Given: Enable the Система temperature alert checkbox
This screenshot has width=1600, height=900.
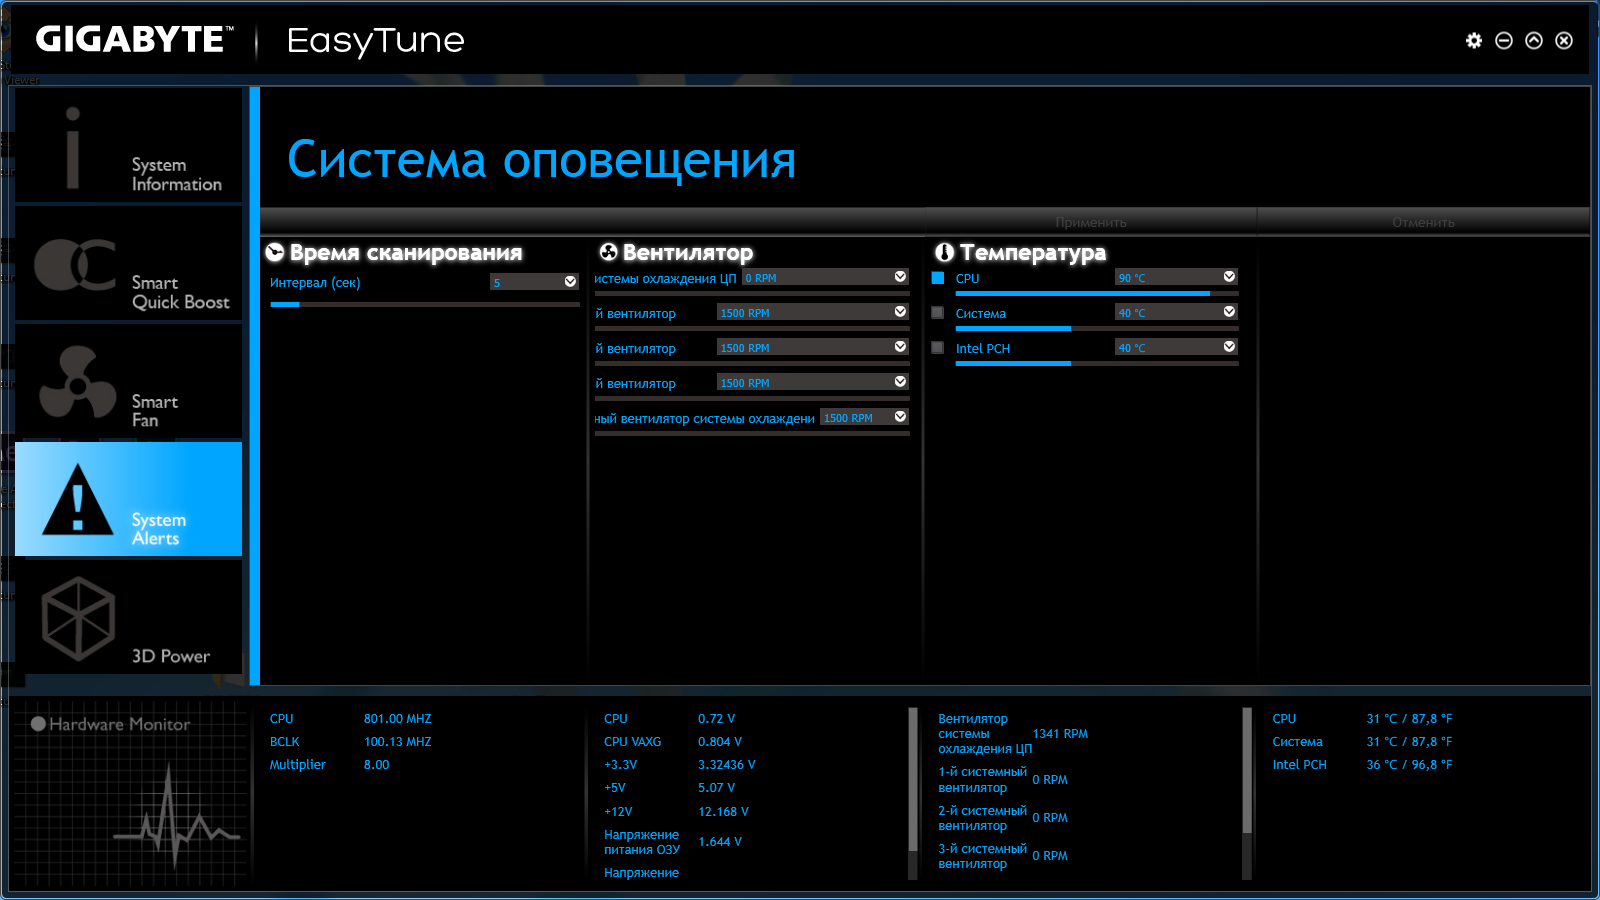Looking at the screenshot, I should click(938, 313).
